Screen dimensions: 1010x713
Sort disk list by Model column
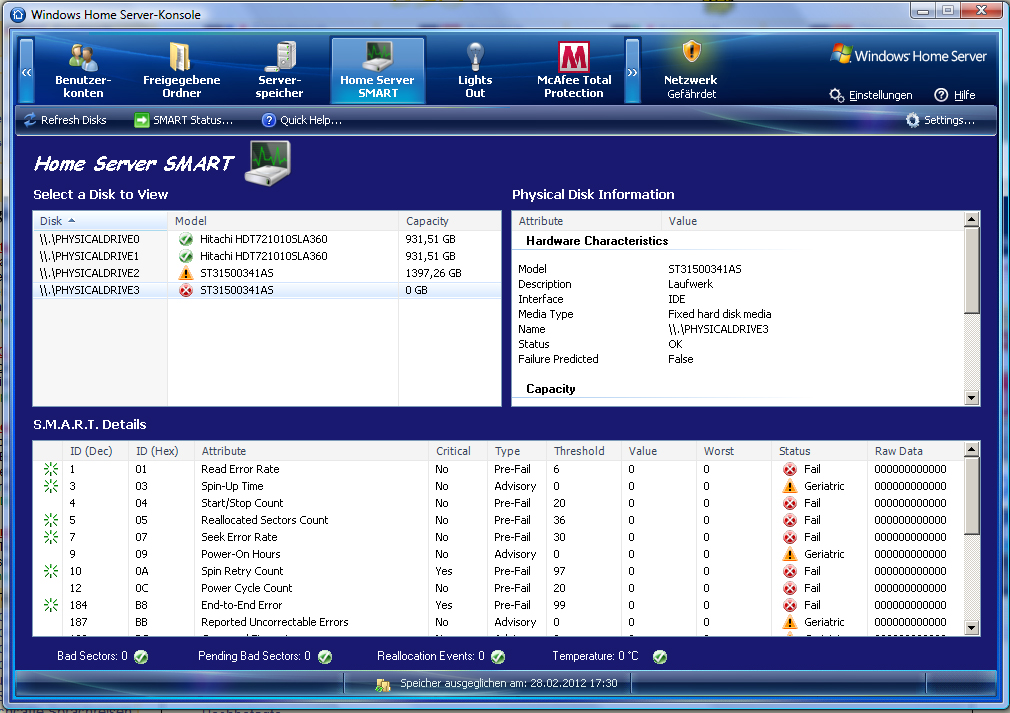tap(283, 221)
